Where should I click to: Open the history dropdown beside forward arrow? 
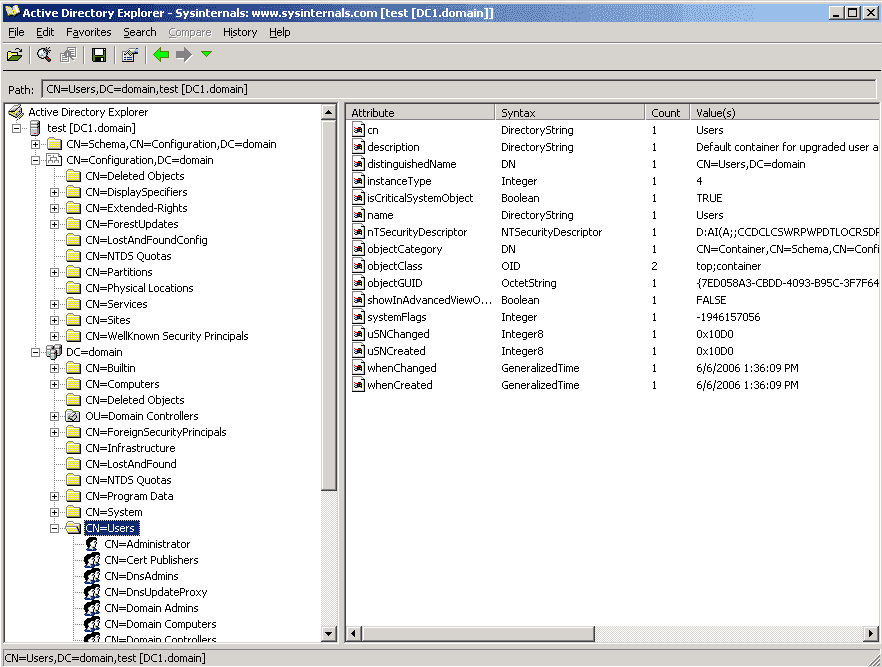pyautogui.click(x=206, y=55)
